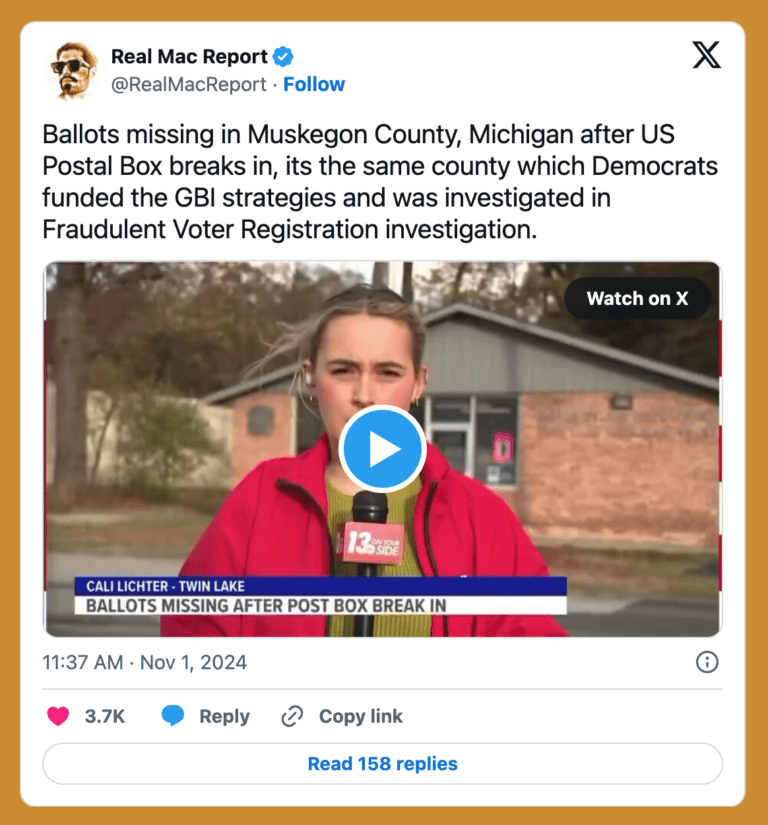
Task: Click the chain link icon
Action: pos(292,716)
